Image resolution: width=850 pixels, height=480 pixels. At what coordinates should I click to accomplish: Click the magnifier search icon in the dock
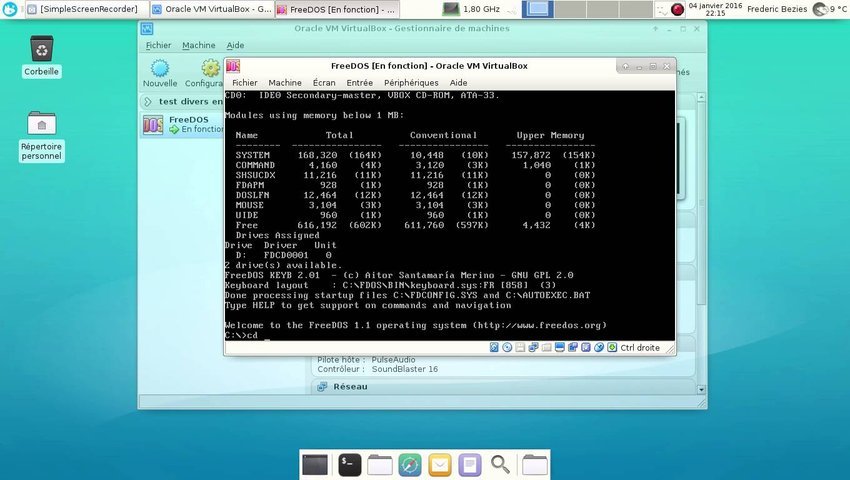pyautogui.click(x=500, y=465)
